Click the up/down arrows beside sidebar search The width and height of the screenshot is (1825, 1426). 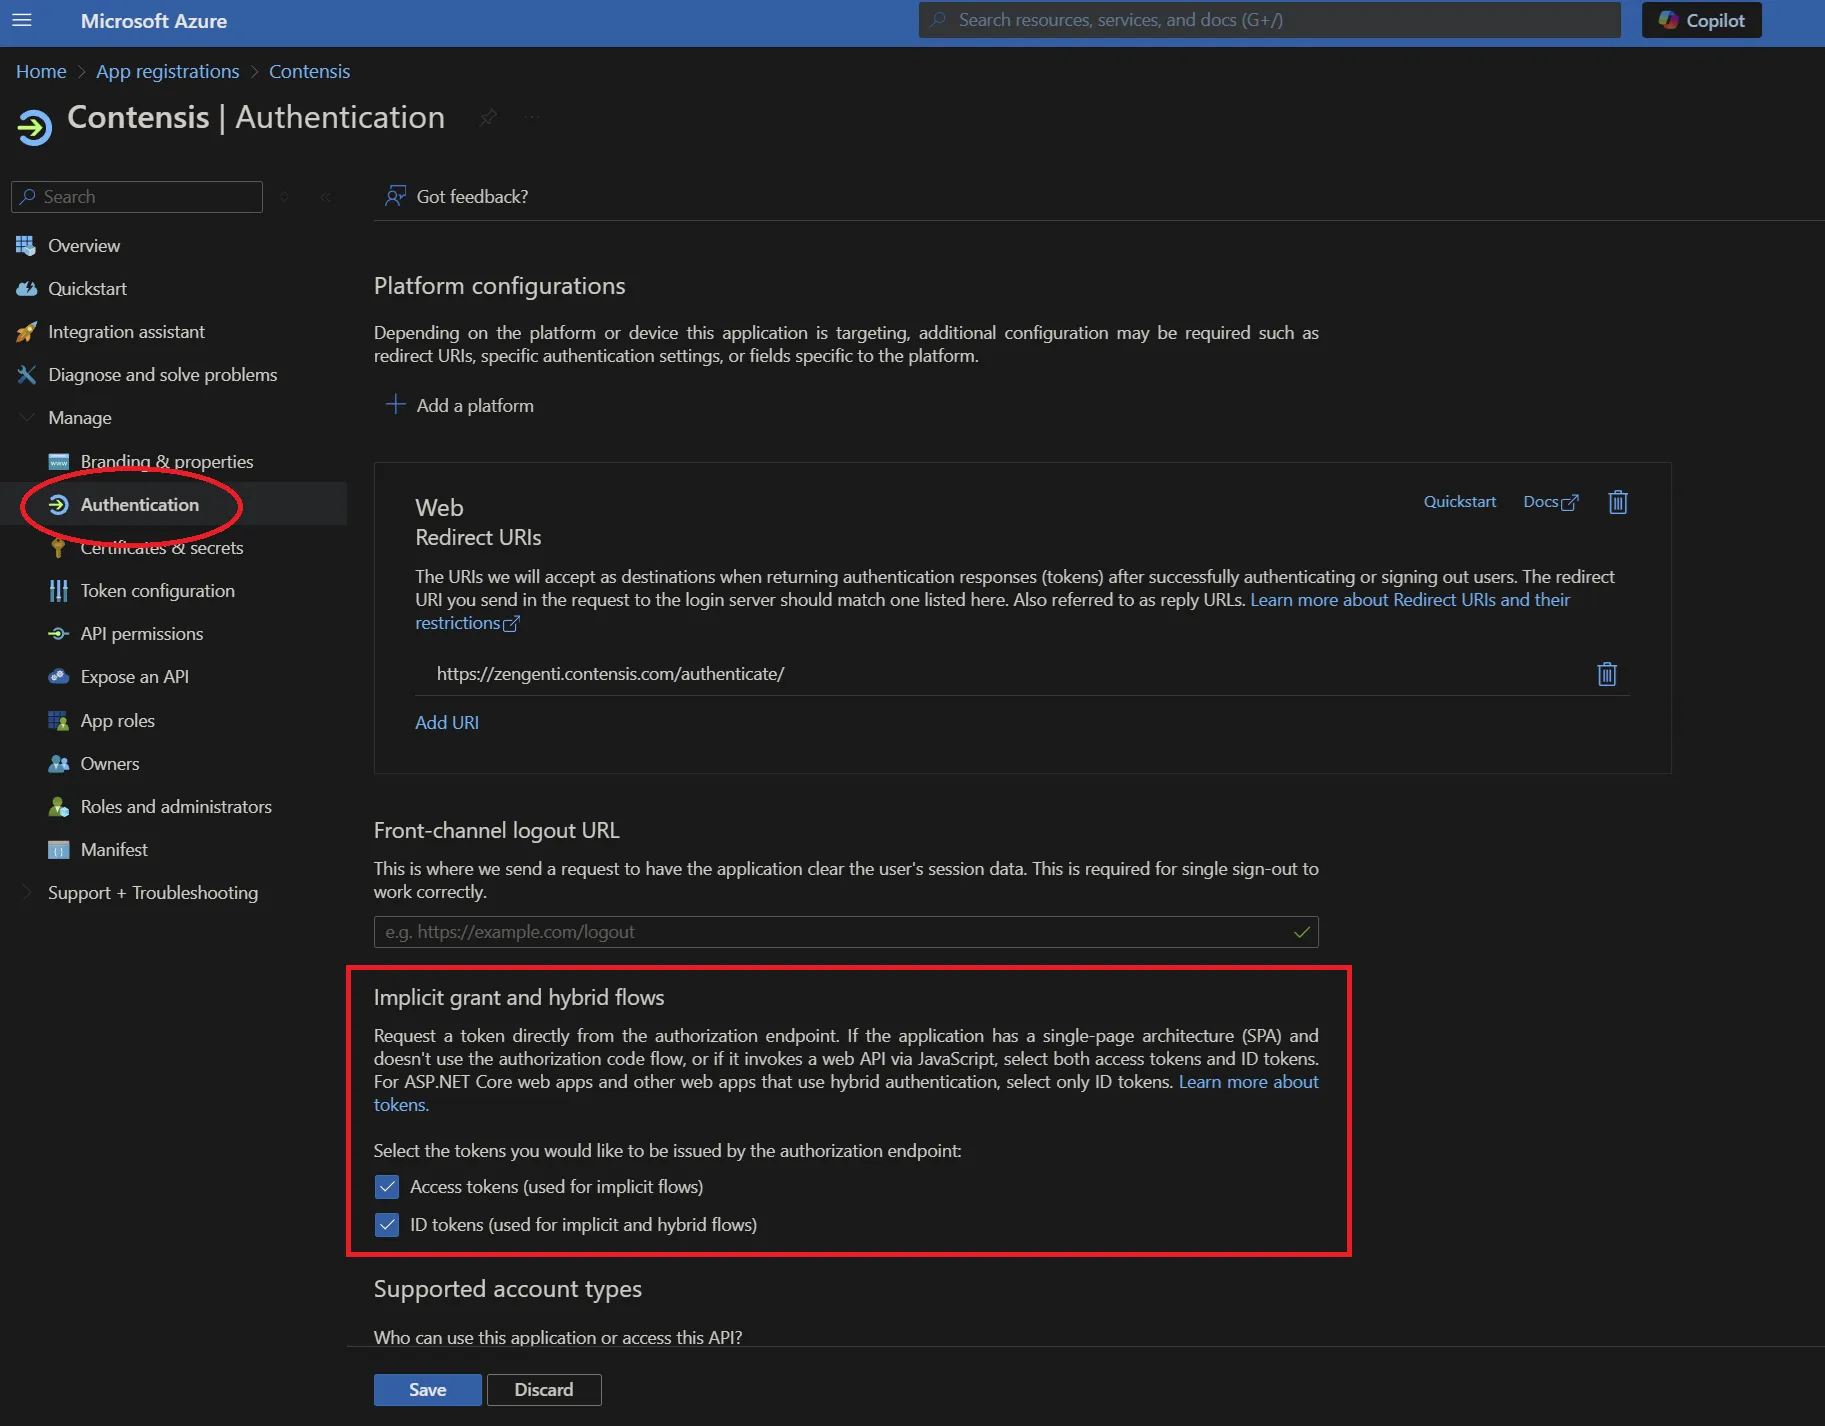click(x=285, y=197)
